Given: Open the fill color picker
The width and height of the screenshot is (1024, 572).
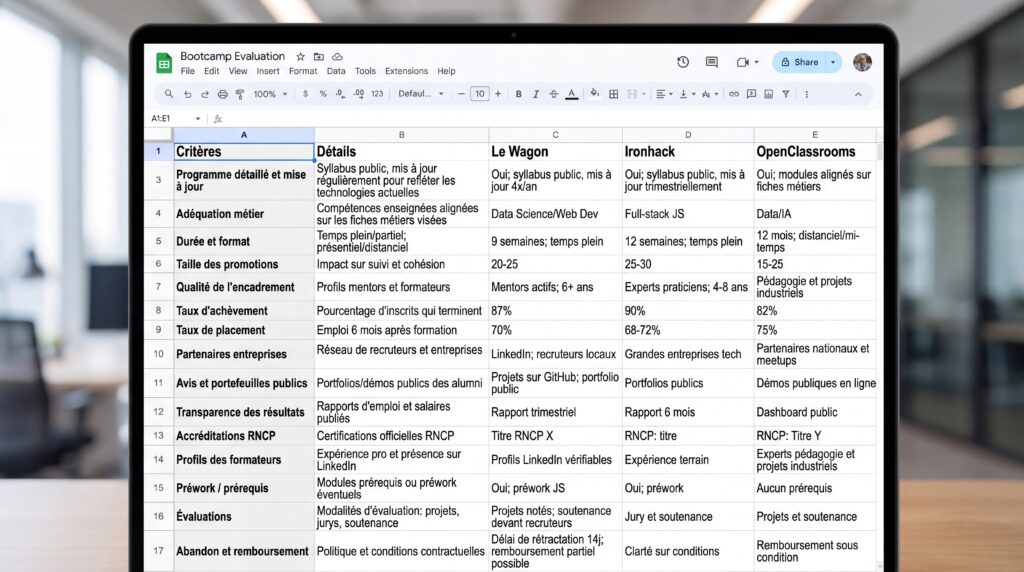Looking at the screenshot, I should pos(594,93).
